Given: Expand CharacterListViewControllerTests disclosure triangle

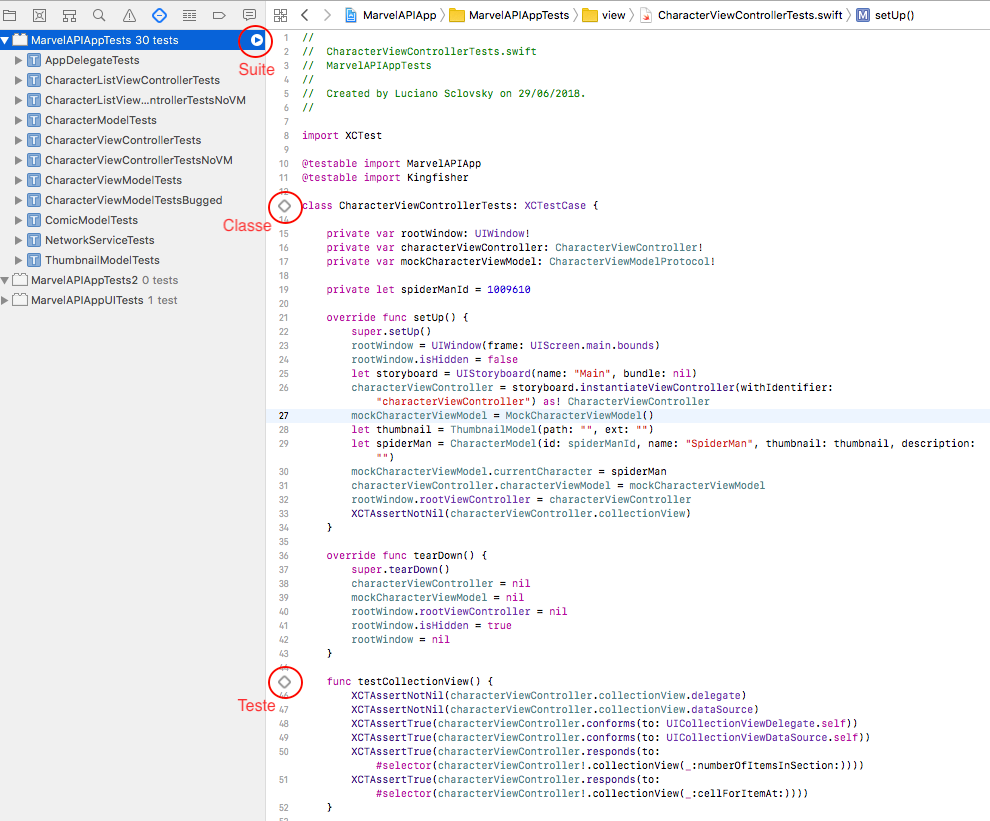Looking at the screenshot, I should click(18, 80).
